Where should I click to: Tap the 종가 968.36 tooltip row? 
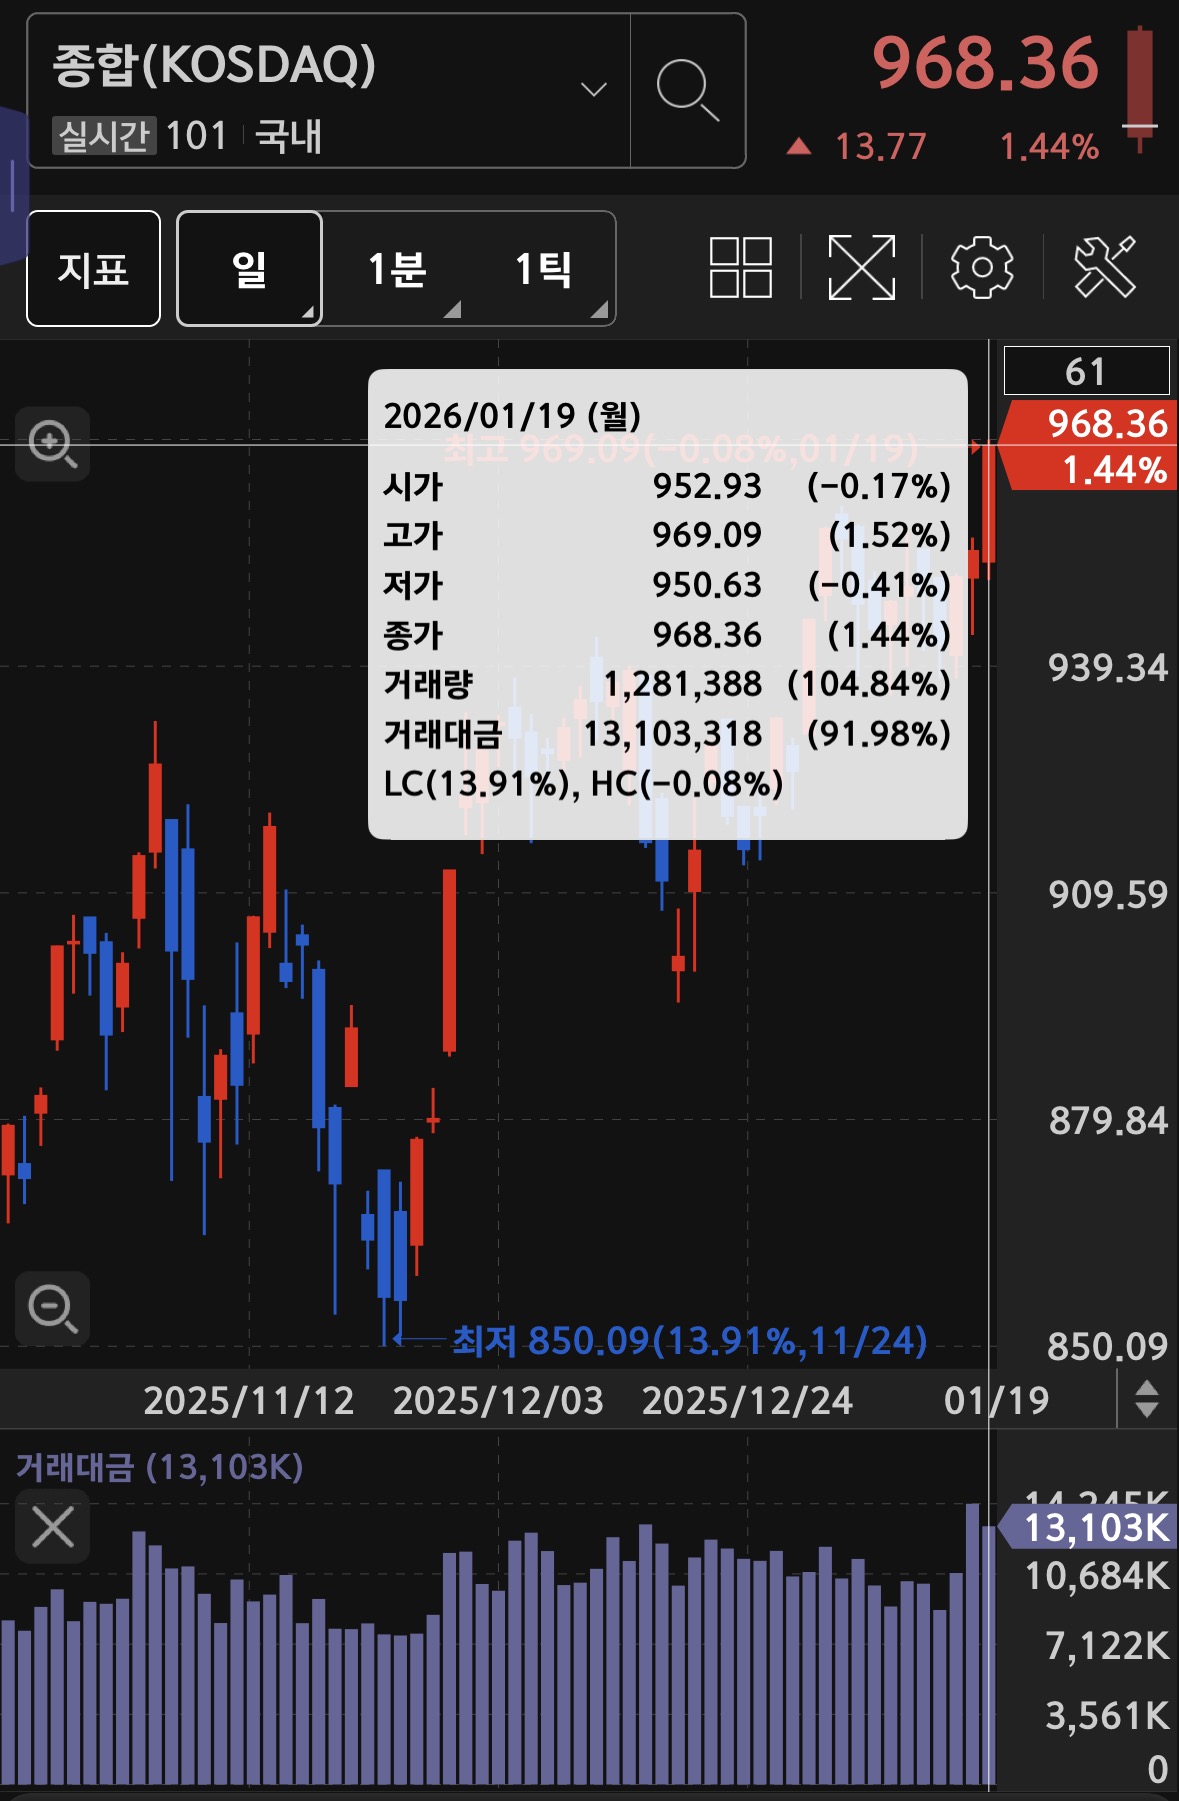pos(667,635)
